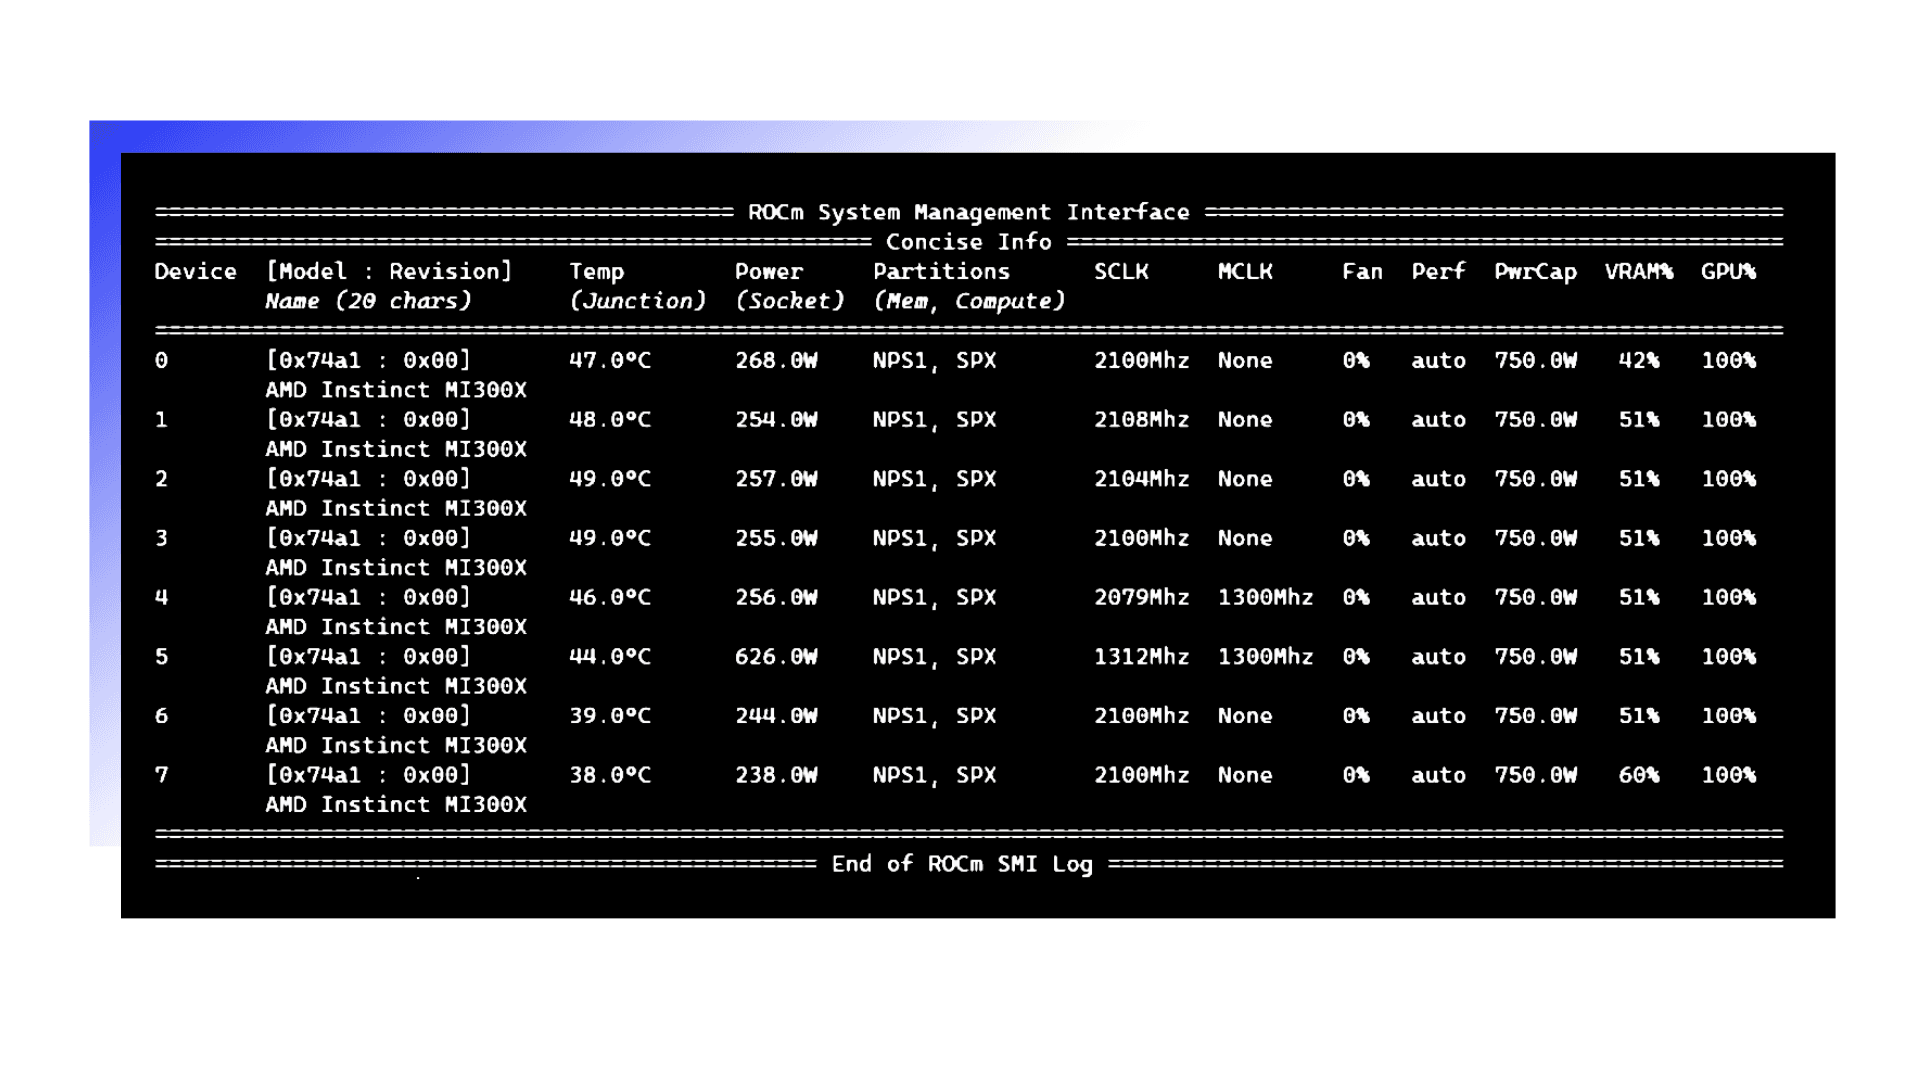Click the '[Model : Revision]' column header

(x=389, y=271)
